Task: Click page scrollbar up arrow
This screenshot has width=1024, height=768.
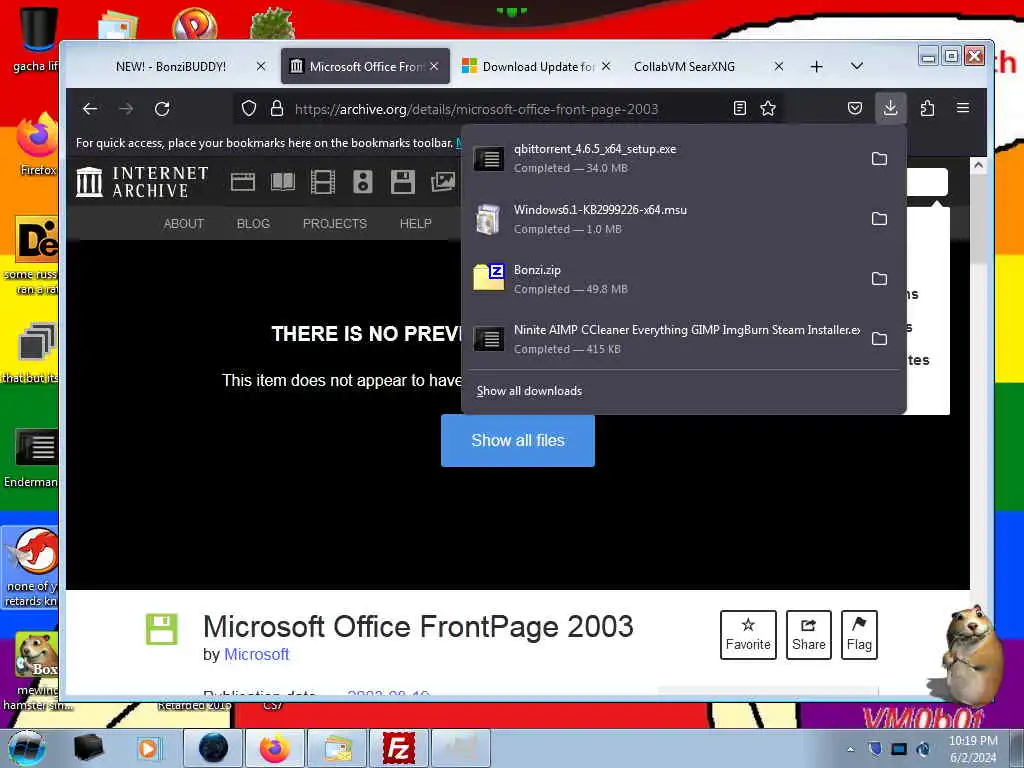Action: point(978,165)
